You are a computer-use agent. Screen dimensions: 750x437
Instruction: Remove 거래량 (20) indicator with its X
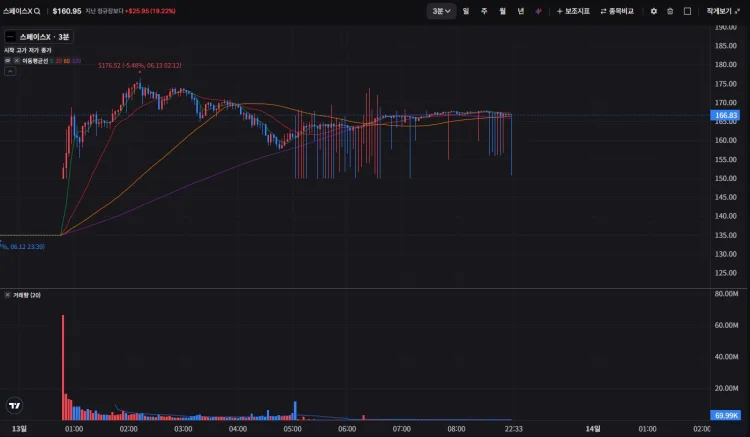(7, 295)
